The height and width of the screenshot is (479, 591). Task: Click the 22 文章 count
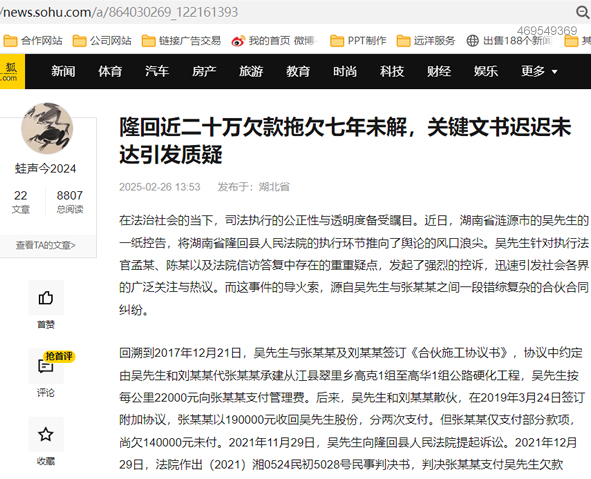point(21,202)
